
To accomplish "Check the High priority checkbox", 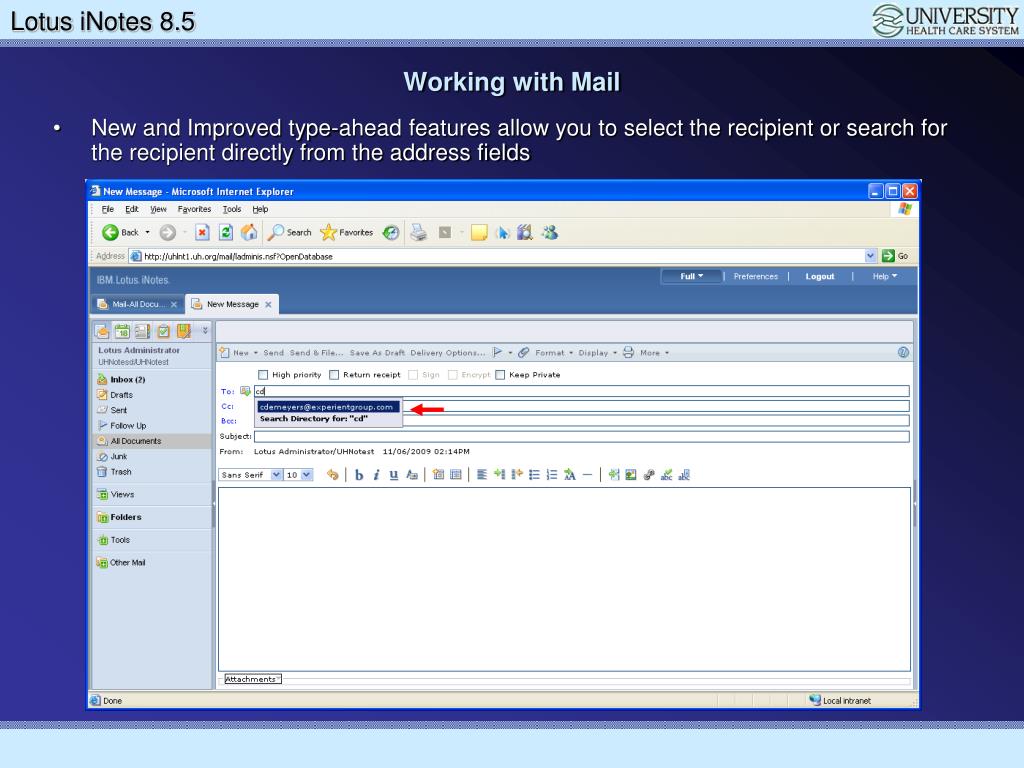I will (x=263, y=375).
